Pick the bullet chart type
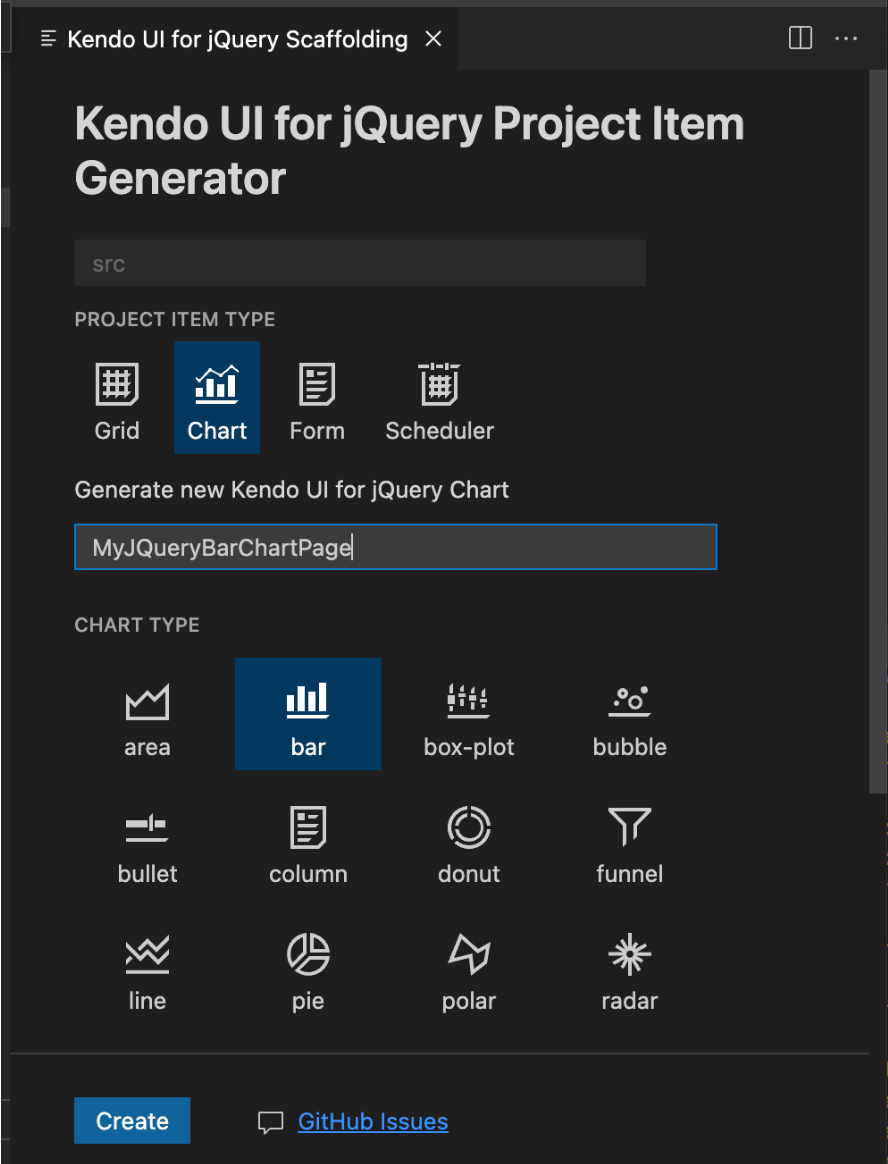This screenshot has width=888, height=1164. point(147,841)
